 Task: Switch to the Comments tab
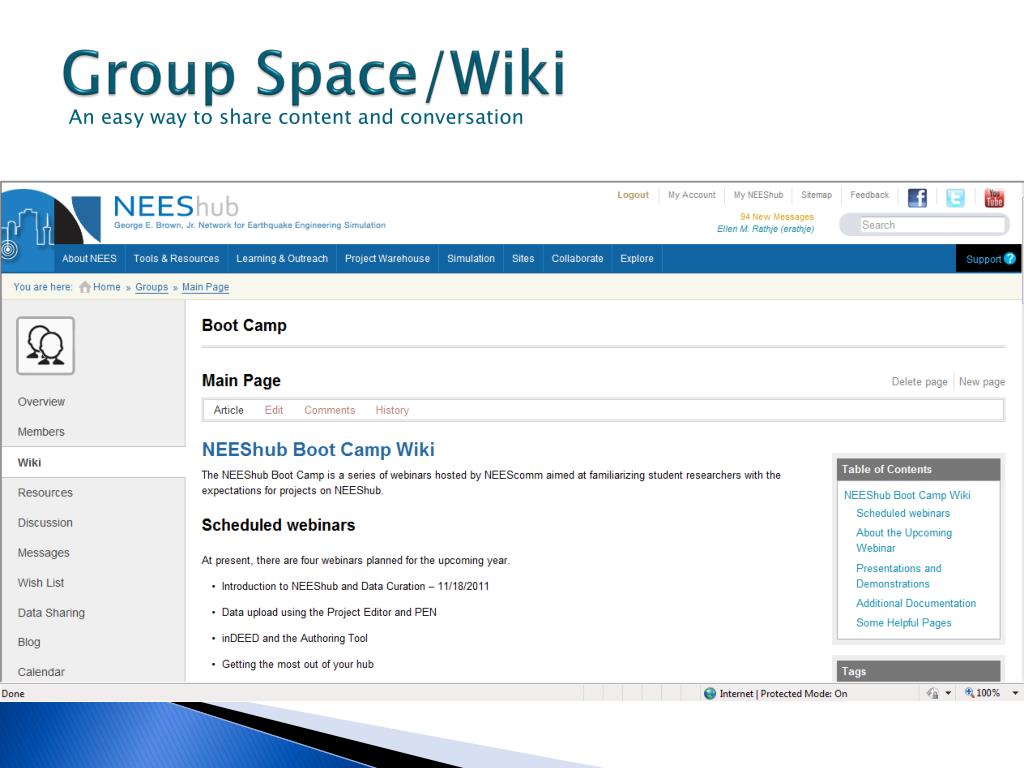[330, 410]
